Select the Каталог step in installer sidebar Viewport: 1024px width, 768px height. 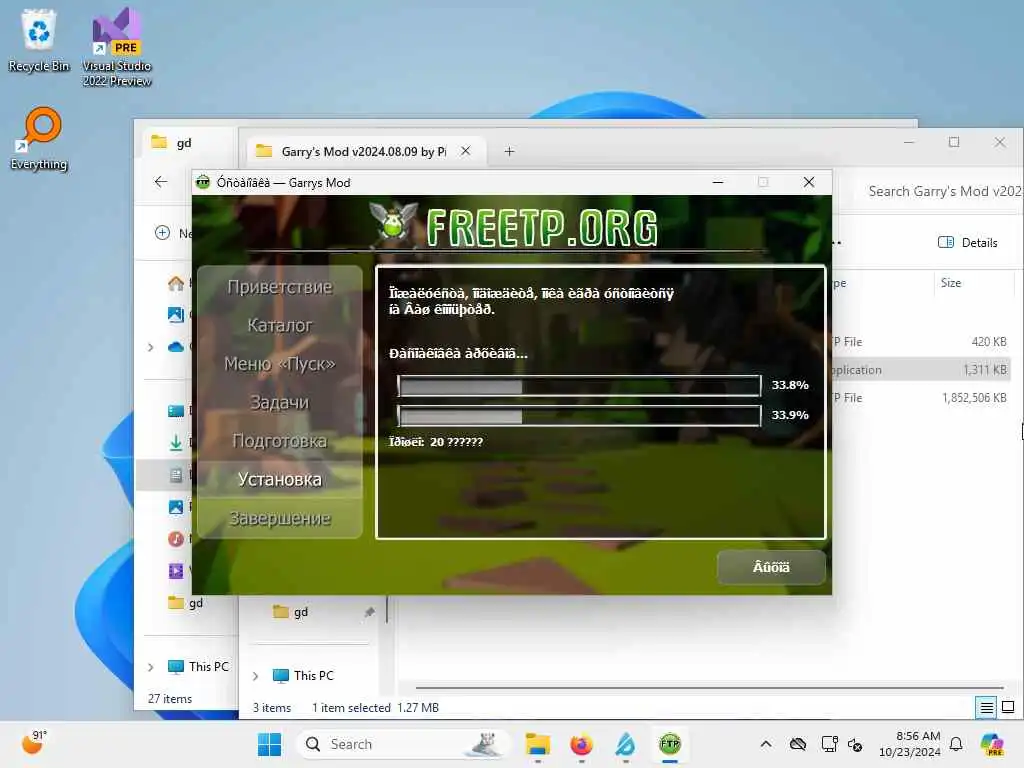coord(280,325)
